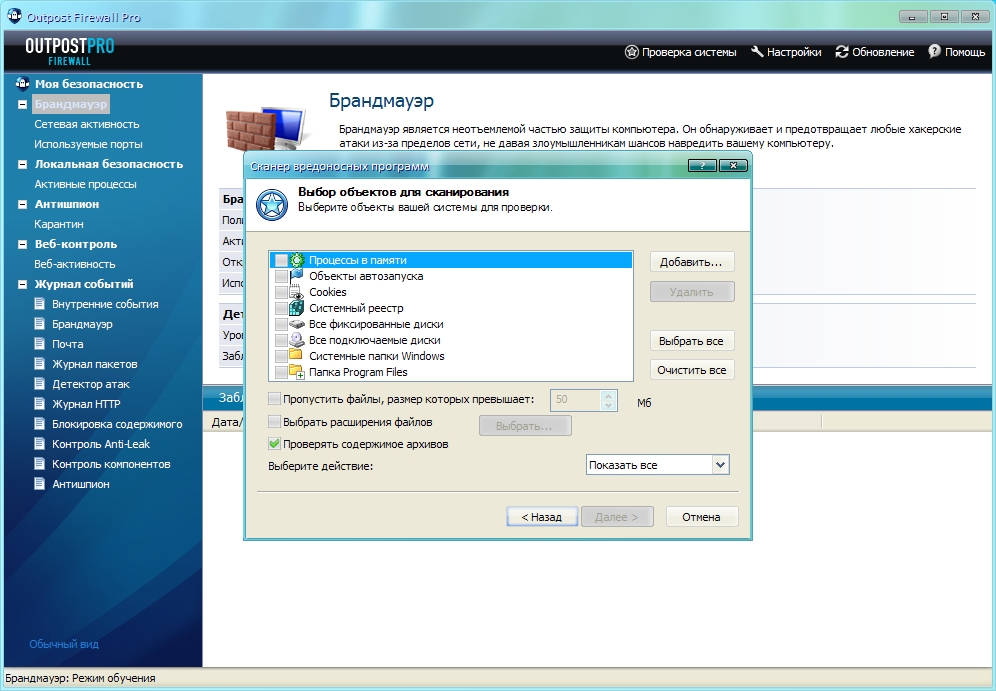
Task: Click the Очистить все button
Action: (x=692, y=370)
